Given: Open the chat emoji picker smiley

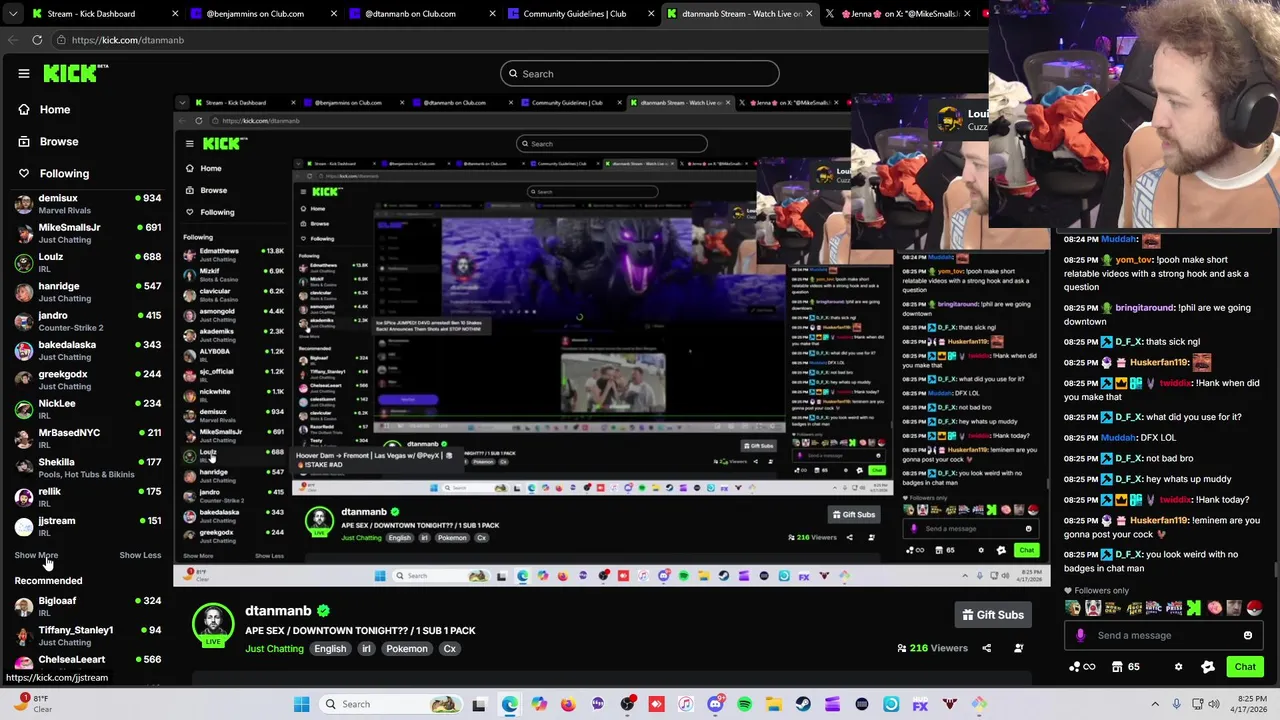Looking at the screenshot, I should pyautogui.click(x=1248, y=635).
